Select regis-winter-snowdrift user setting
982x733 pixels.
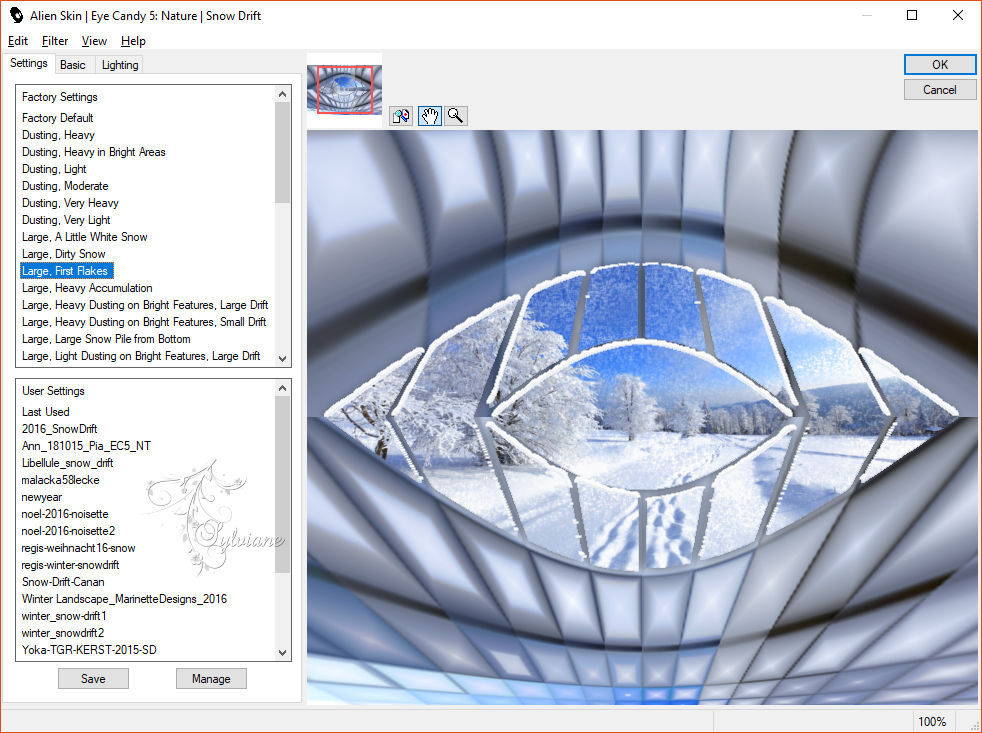click(x=70, y=564)
